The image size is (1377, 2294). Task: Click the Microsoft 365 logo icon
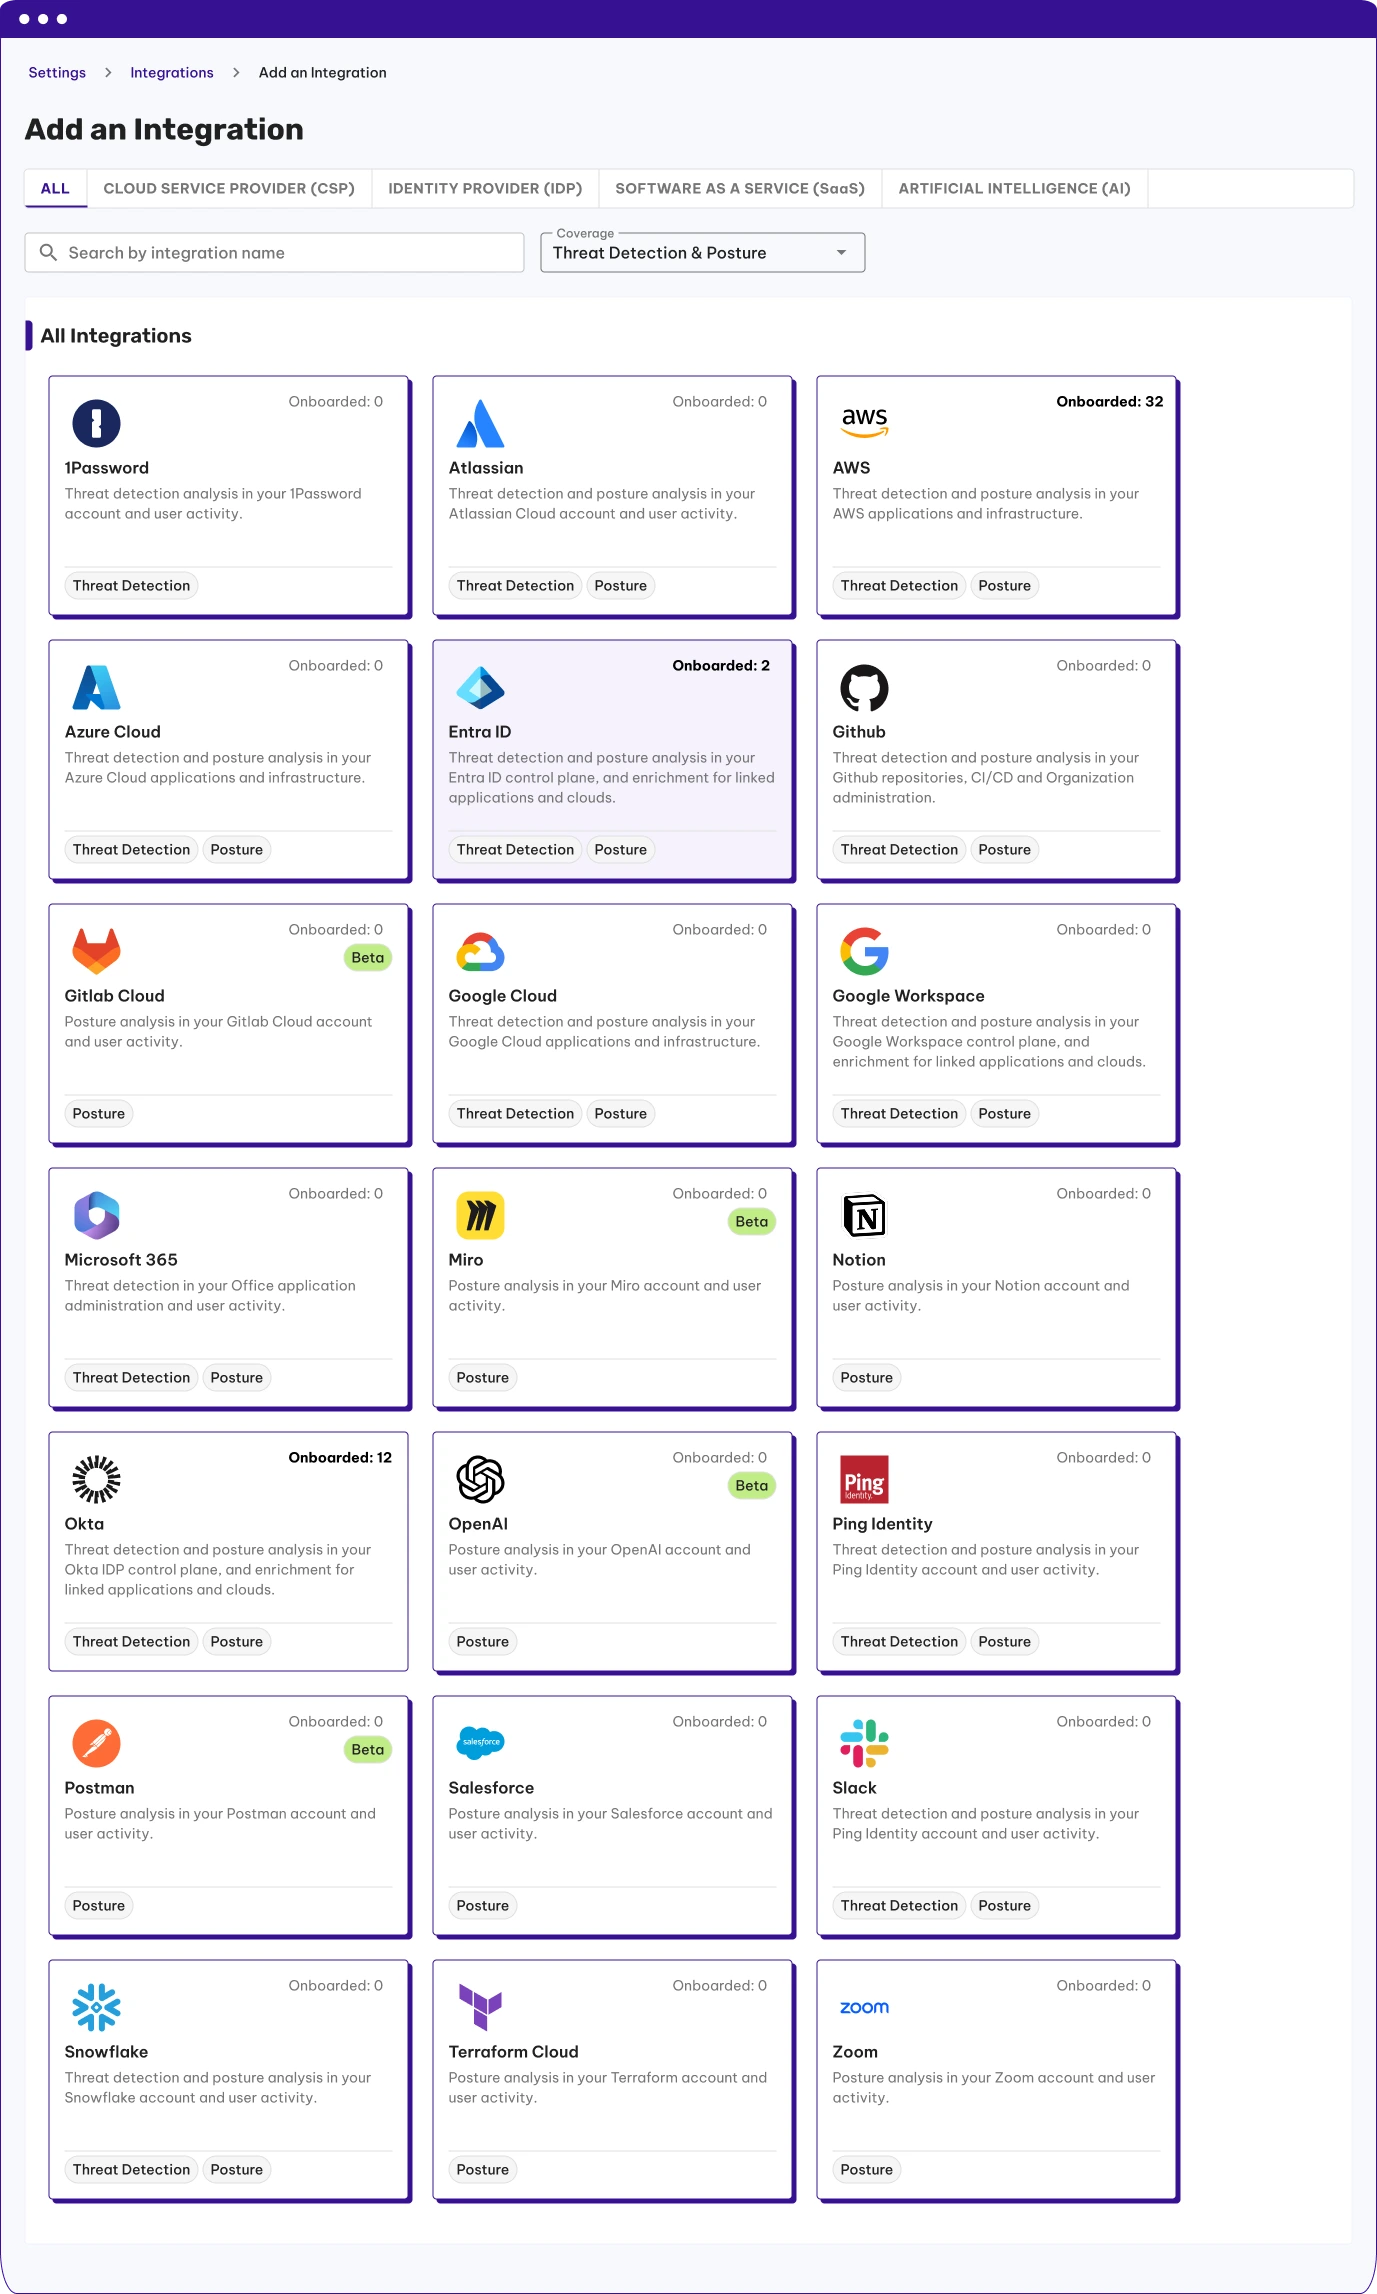coord(96,1215)
